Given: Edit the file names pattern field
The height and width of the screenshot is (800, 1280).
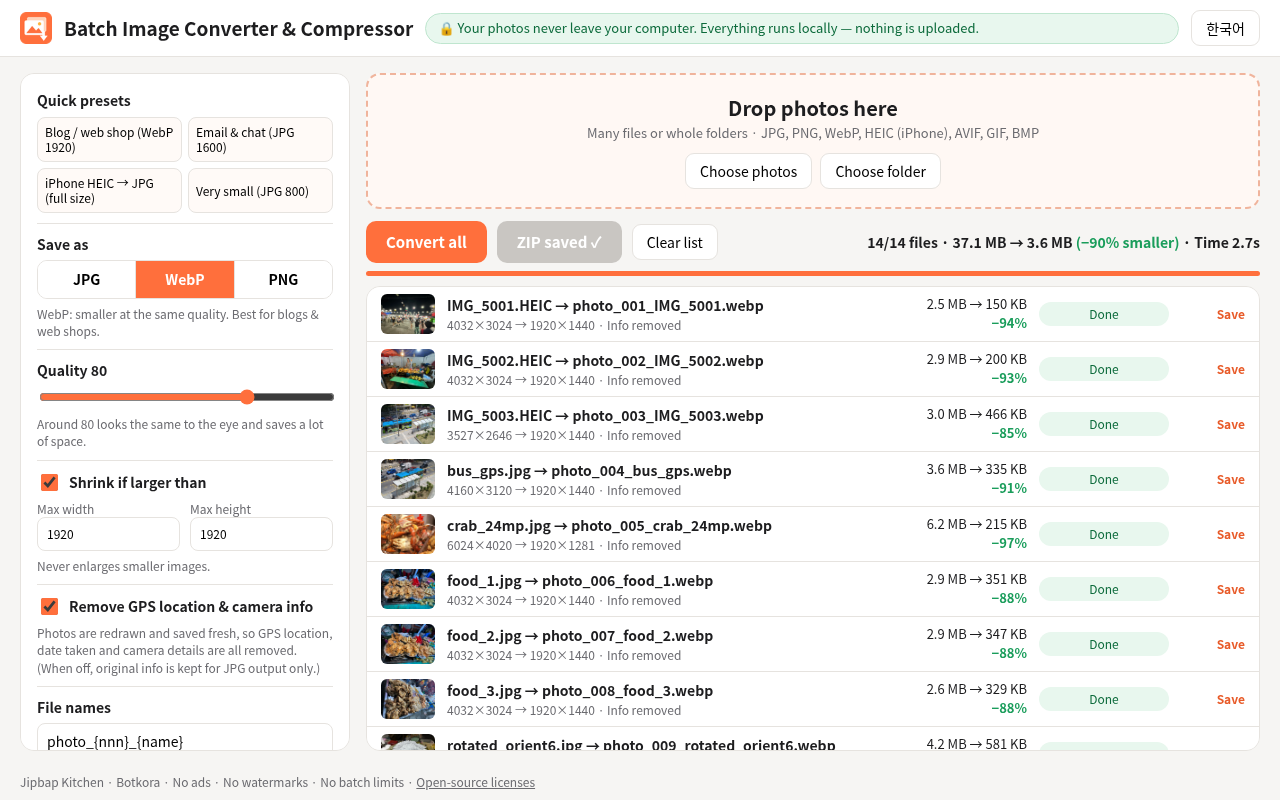Looking at the screenshot, I should [x=185, y=738].
